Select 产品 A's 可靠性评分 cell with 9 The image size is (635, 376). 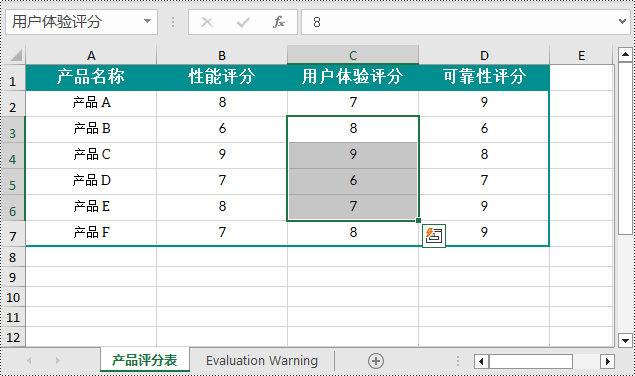[x=484, y=103]
